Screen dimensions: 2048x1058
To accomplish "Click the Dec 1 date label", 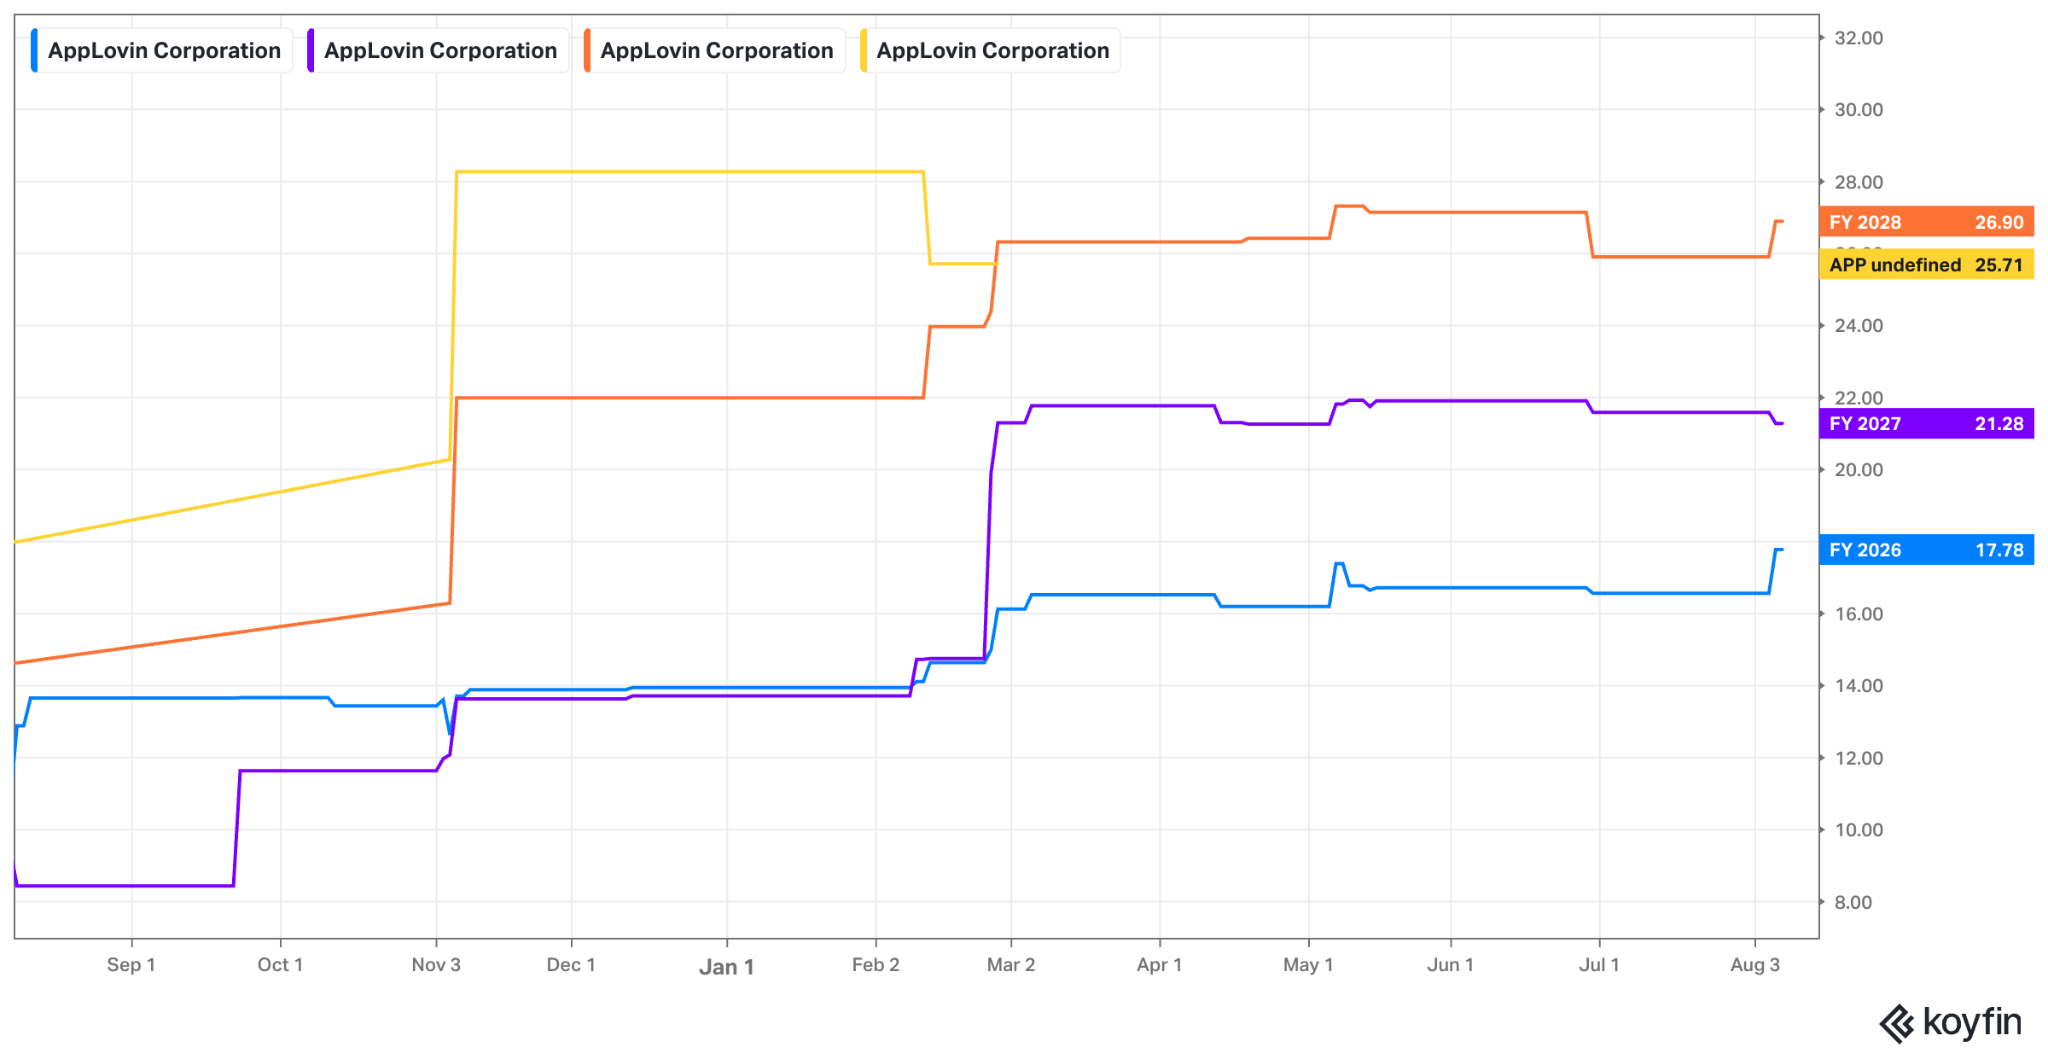I will [571, 965].
